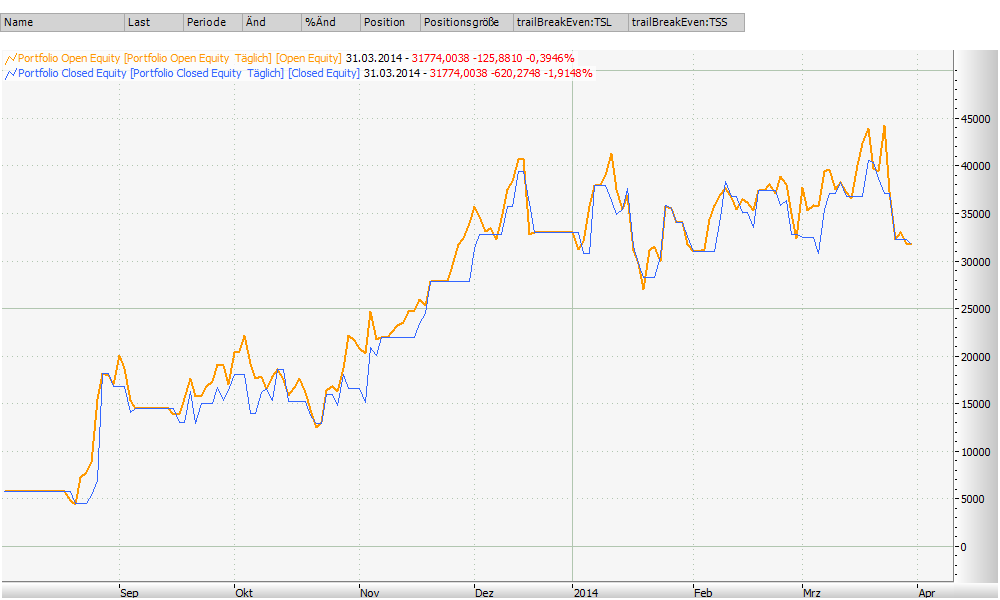
Task: Sort by the Last column header
Action: coord(154,22)
